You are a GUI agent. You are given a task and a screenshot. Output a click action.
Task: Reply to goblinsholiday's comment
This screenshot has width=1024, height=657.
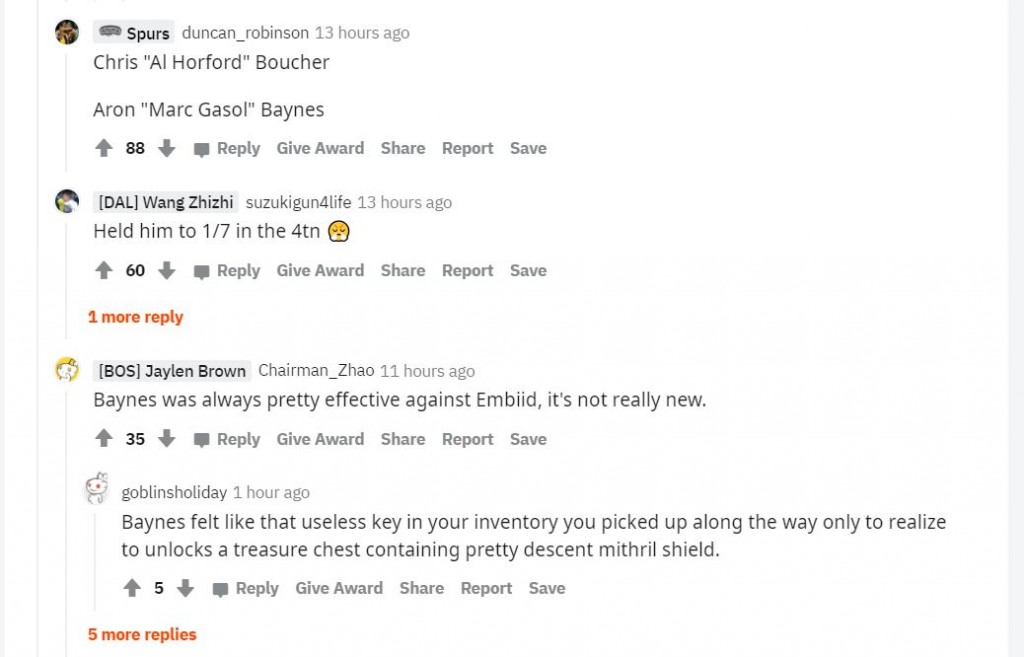pyautogui.click(x=246, y=589)
